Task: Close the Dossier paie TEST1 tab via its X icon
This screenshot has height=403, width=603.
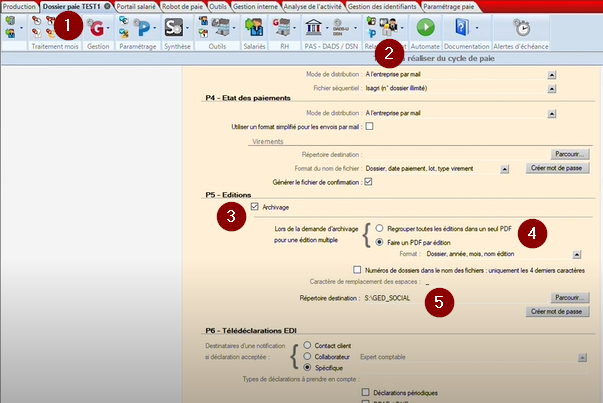Action: coord(107,6)
